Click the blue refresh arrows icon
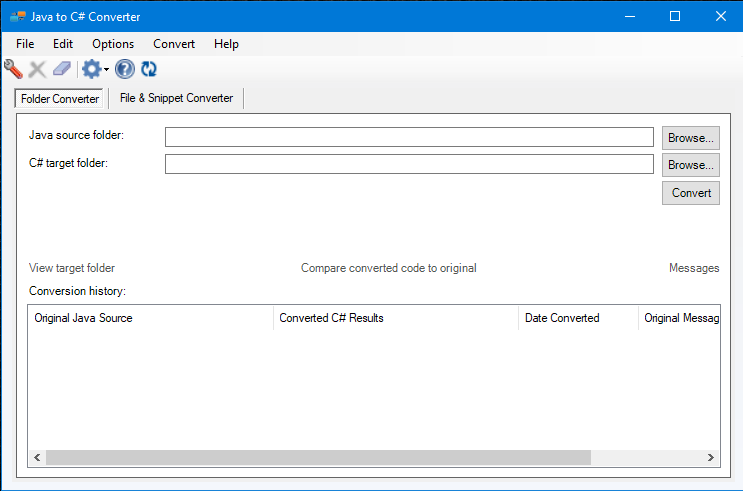The height and width of the screenshot is (491, 743). coord(149,69)
